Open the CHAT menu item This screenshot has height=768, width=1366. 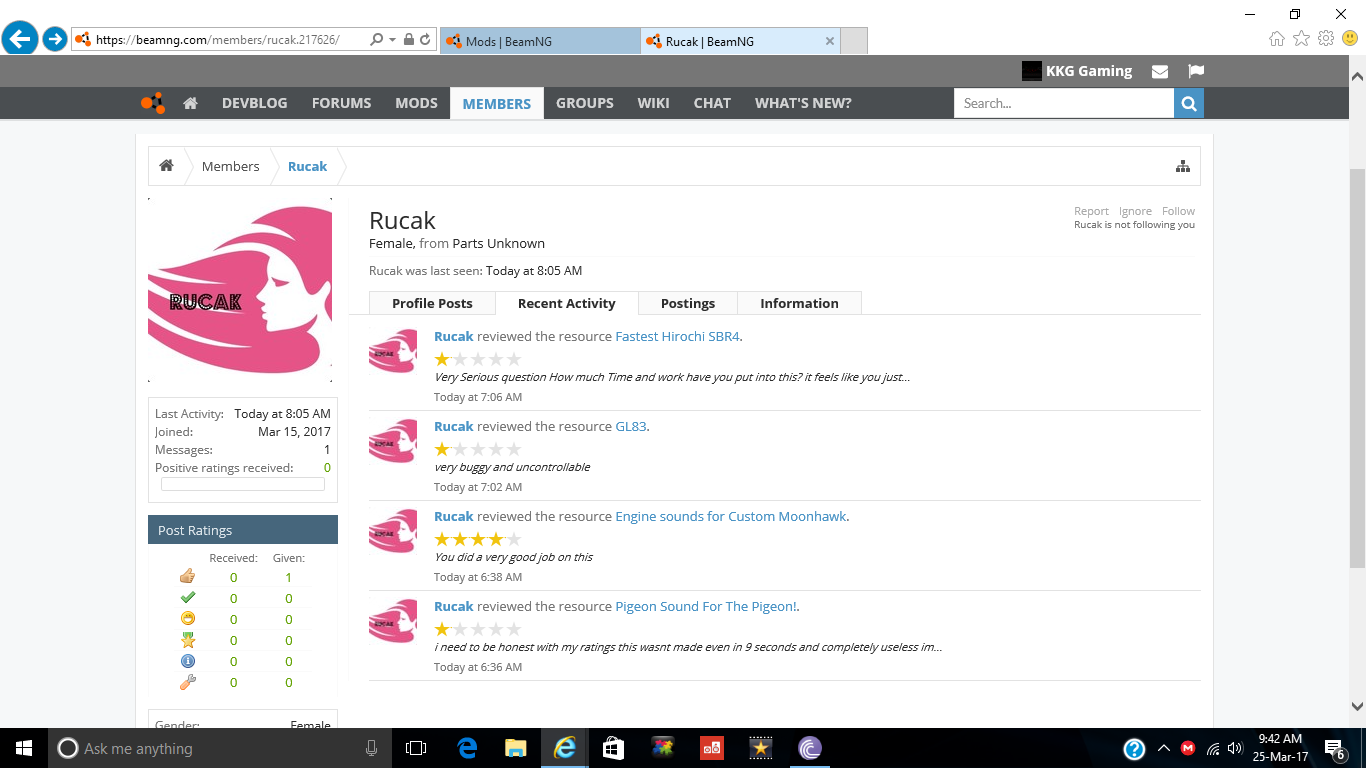coord(712,103)
